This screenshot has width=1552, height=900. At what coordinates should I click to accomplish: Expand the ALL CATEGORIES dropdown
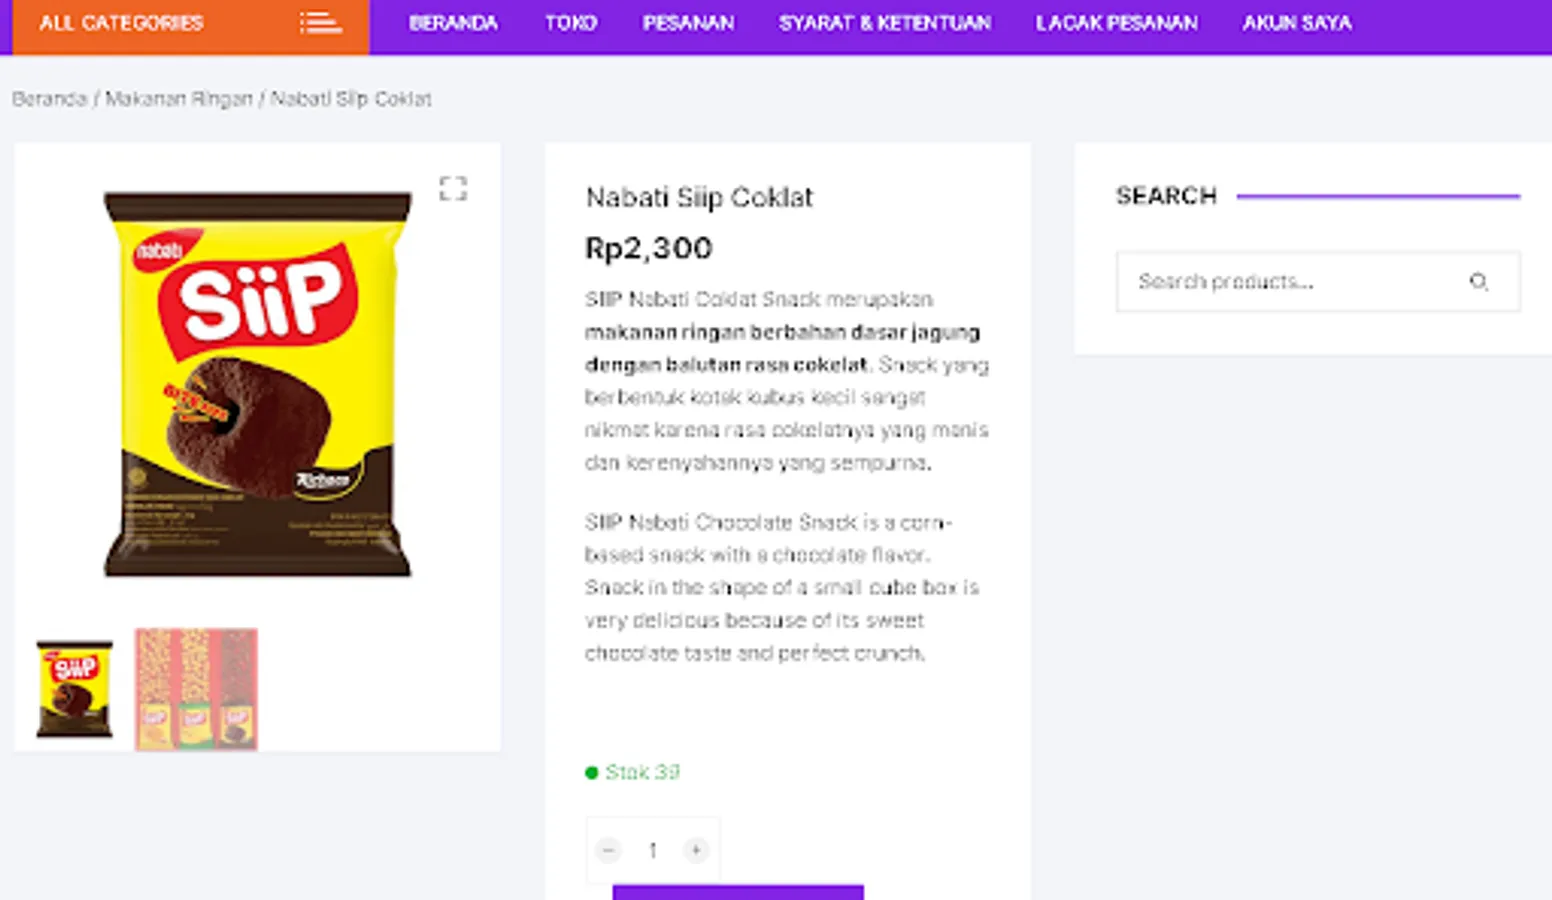point(190,26)
